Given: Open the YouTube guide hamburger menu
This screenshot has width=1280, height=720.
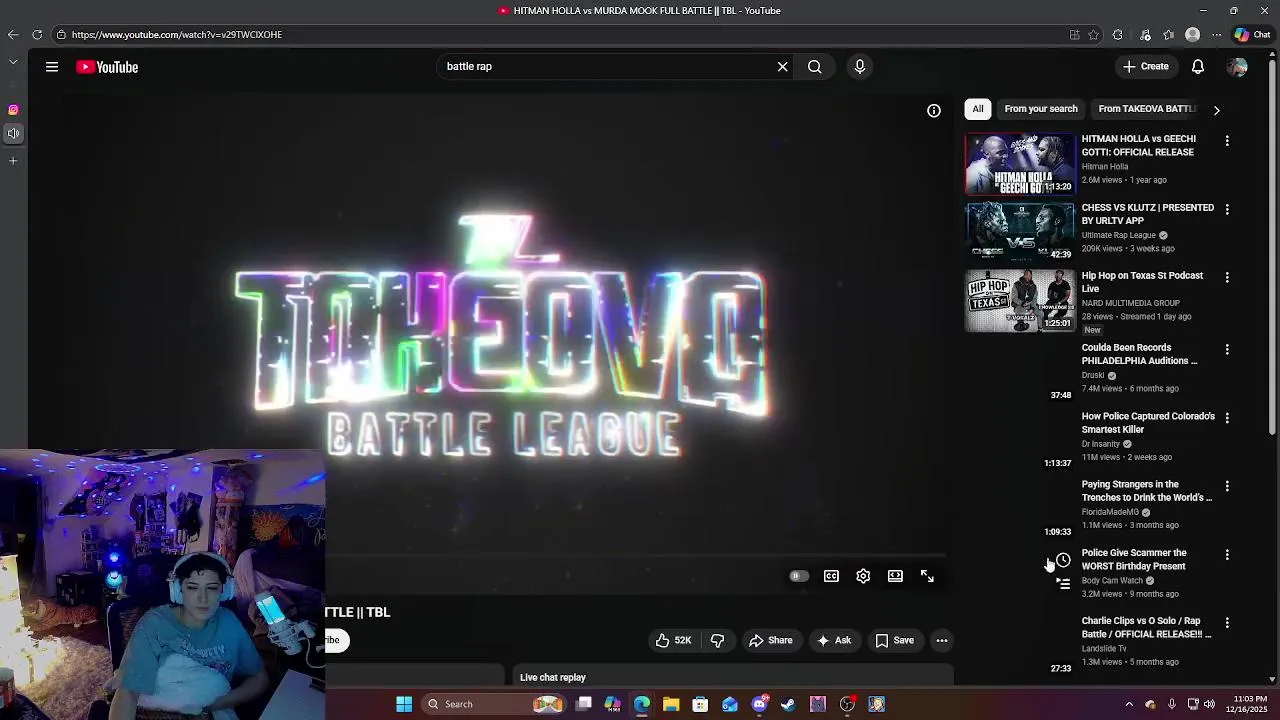Looking at the screenshot, I should (x=52, y=67).
